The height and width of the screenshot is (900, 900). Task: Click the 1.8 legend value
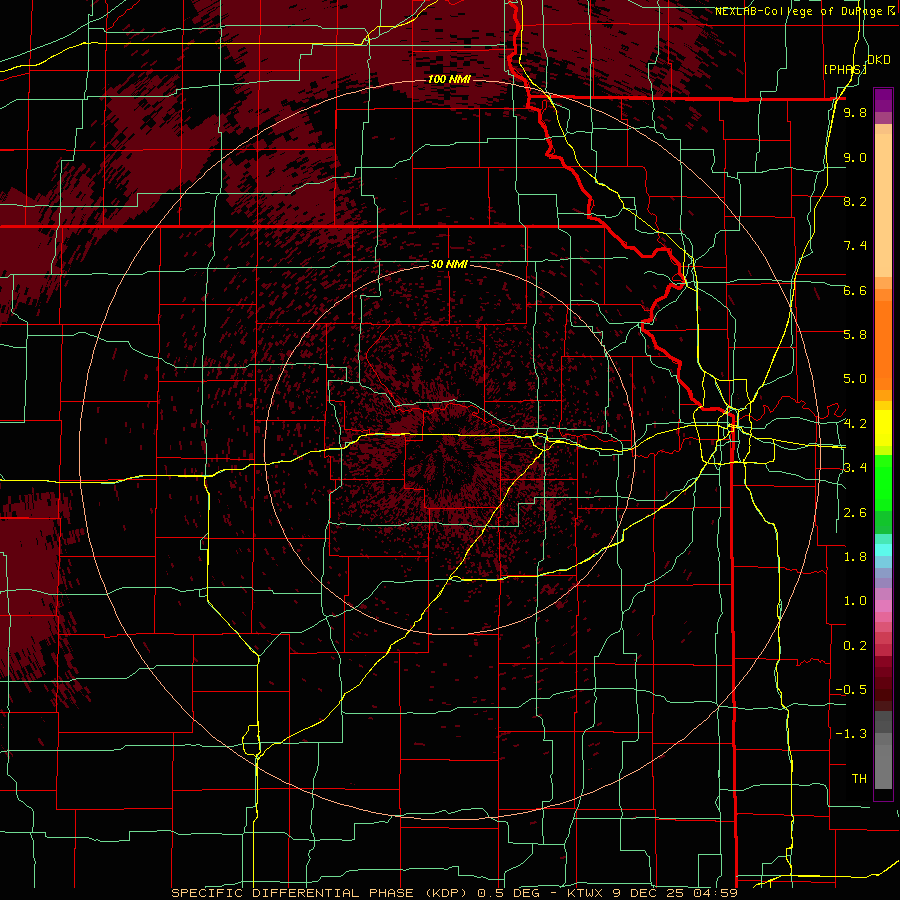[855, 557]
